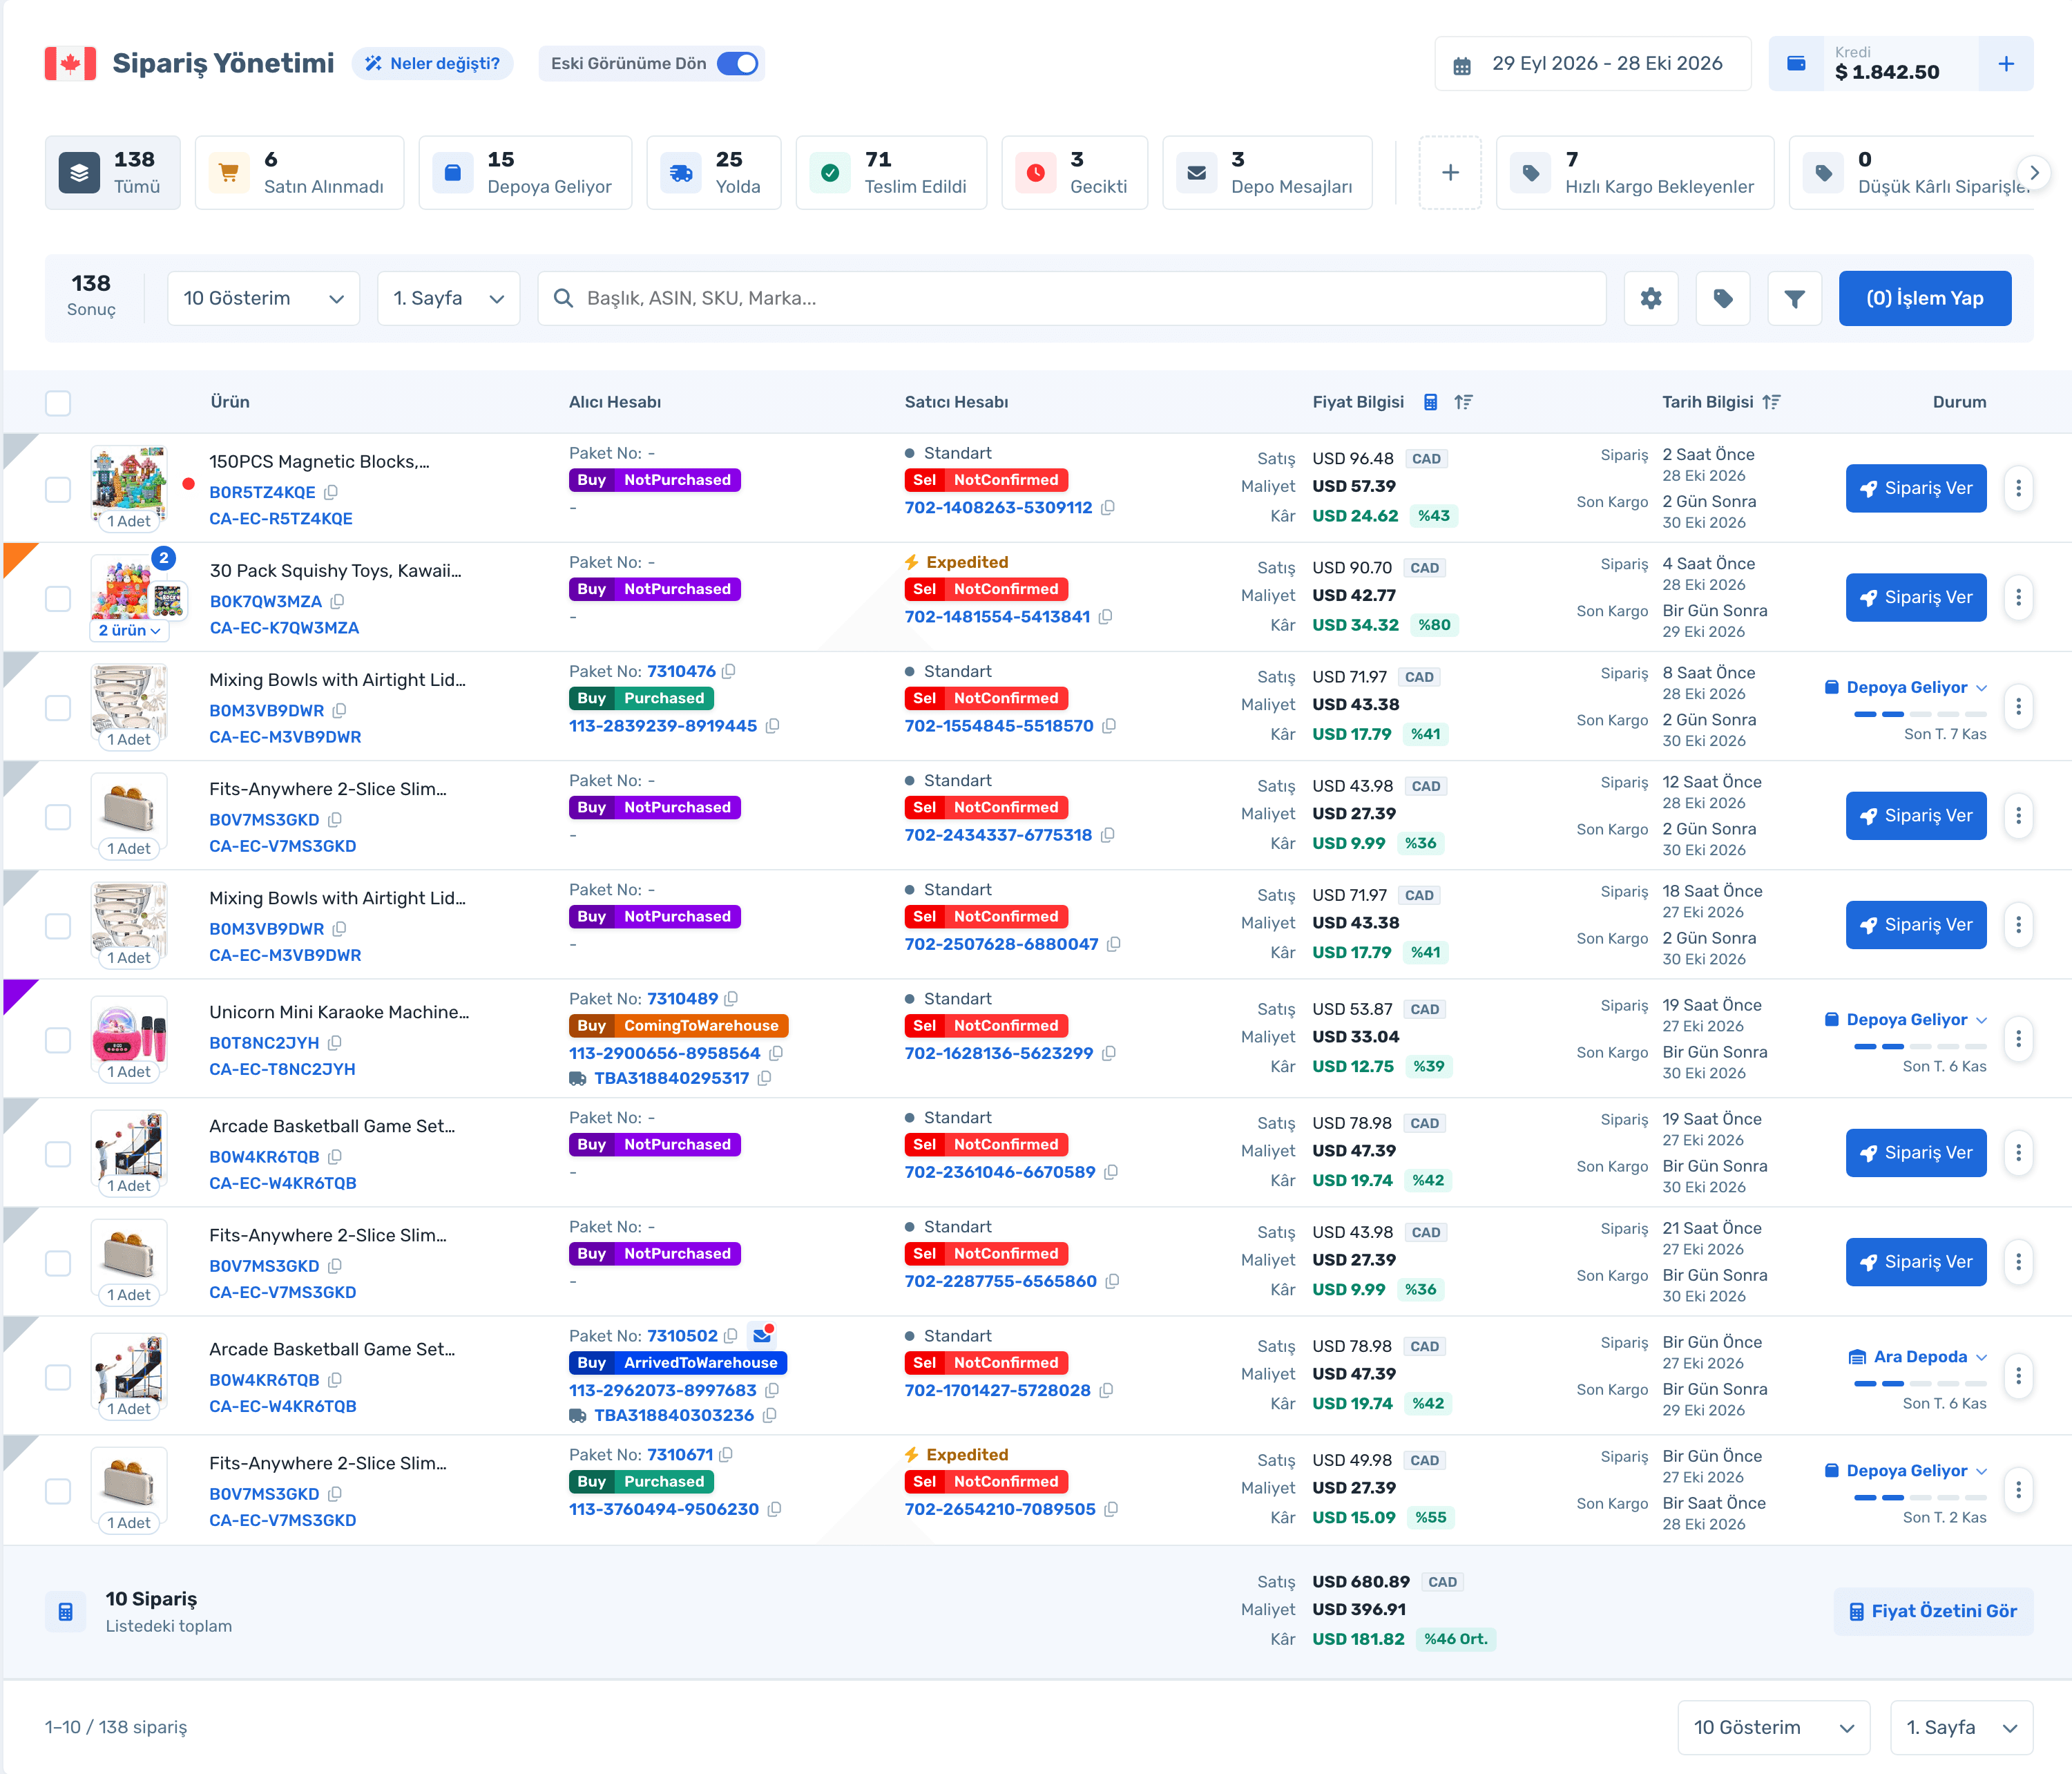Open bottom 10 Gösterim dropdown

pos(1774,1727)
